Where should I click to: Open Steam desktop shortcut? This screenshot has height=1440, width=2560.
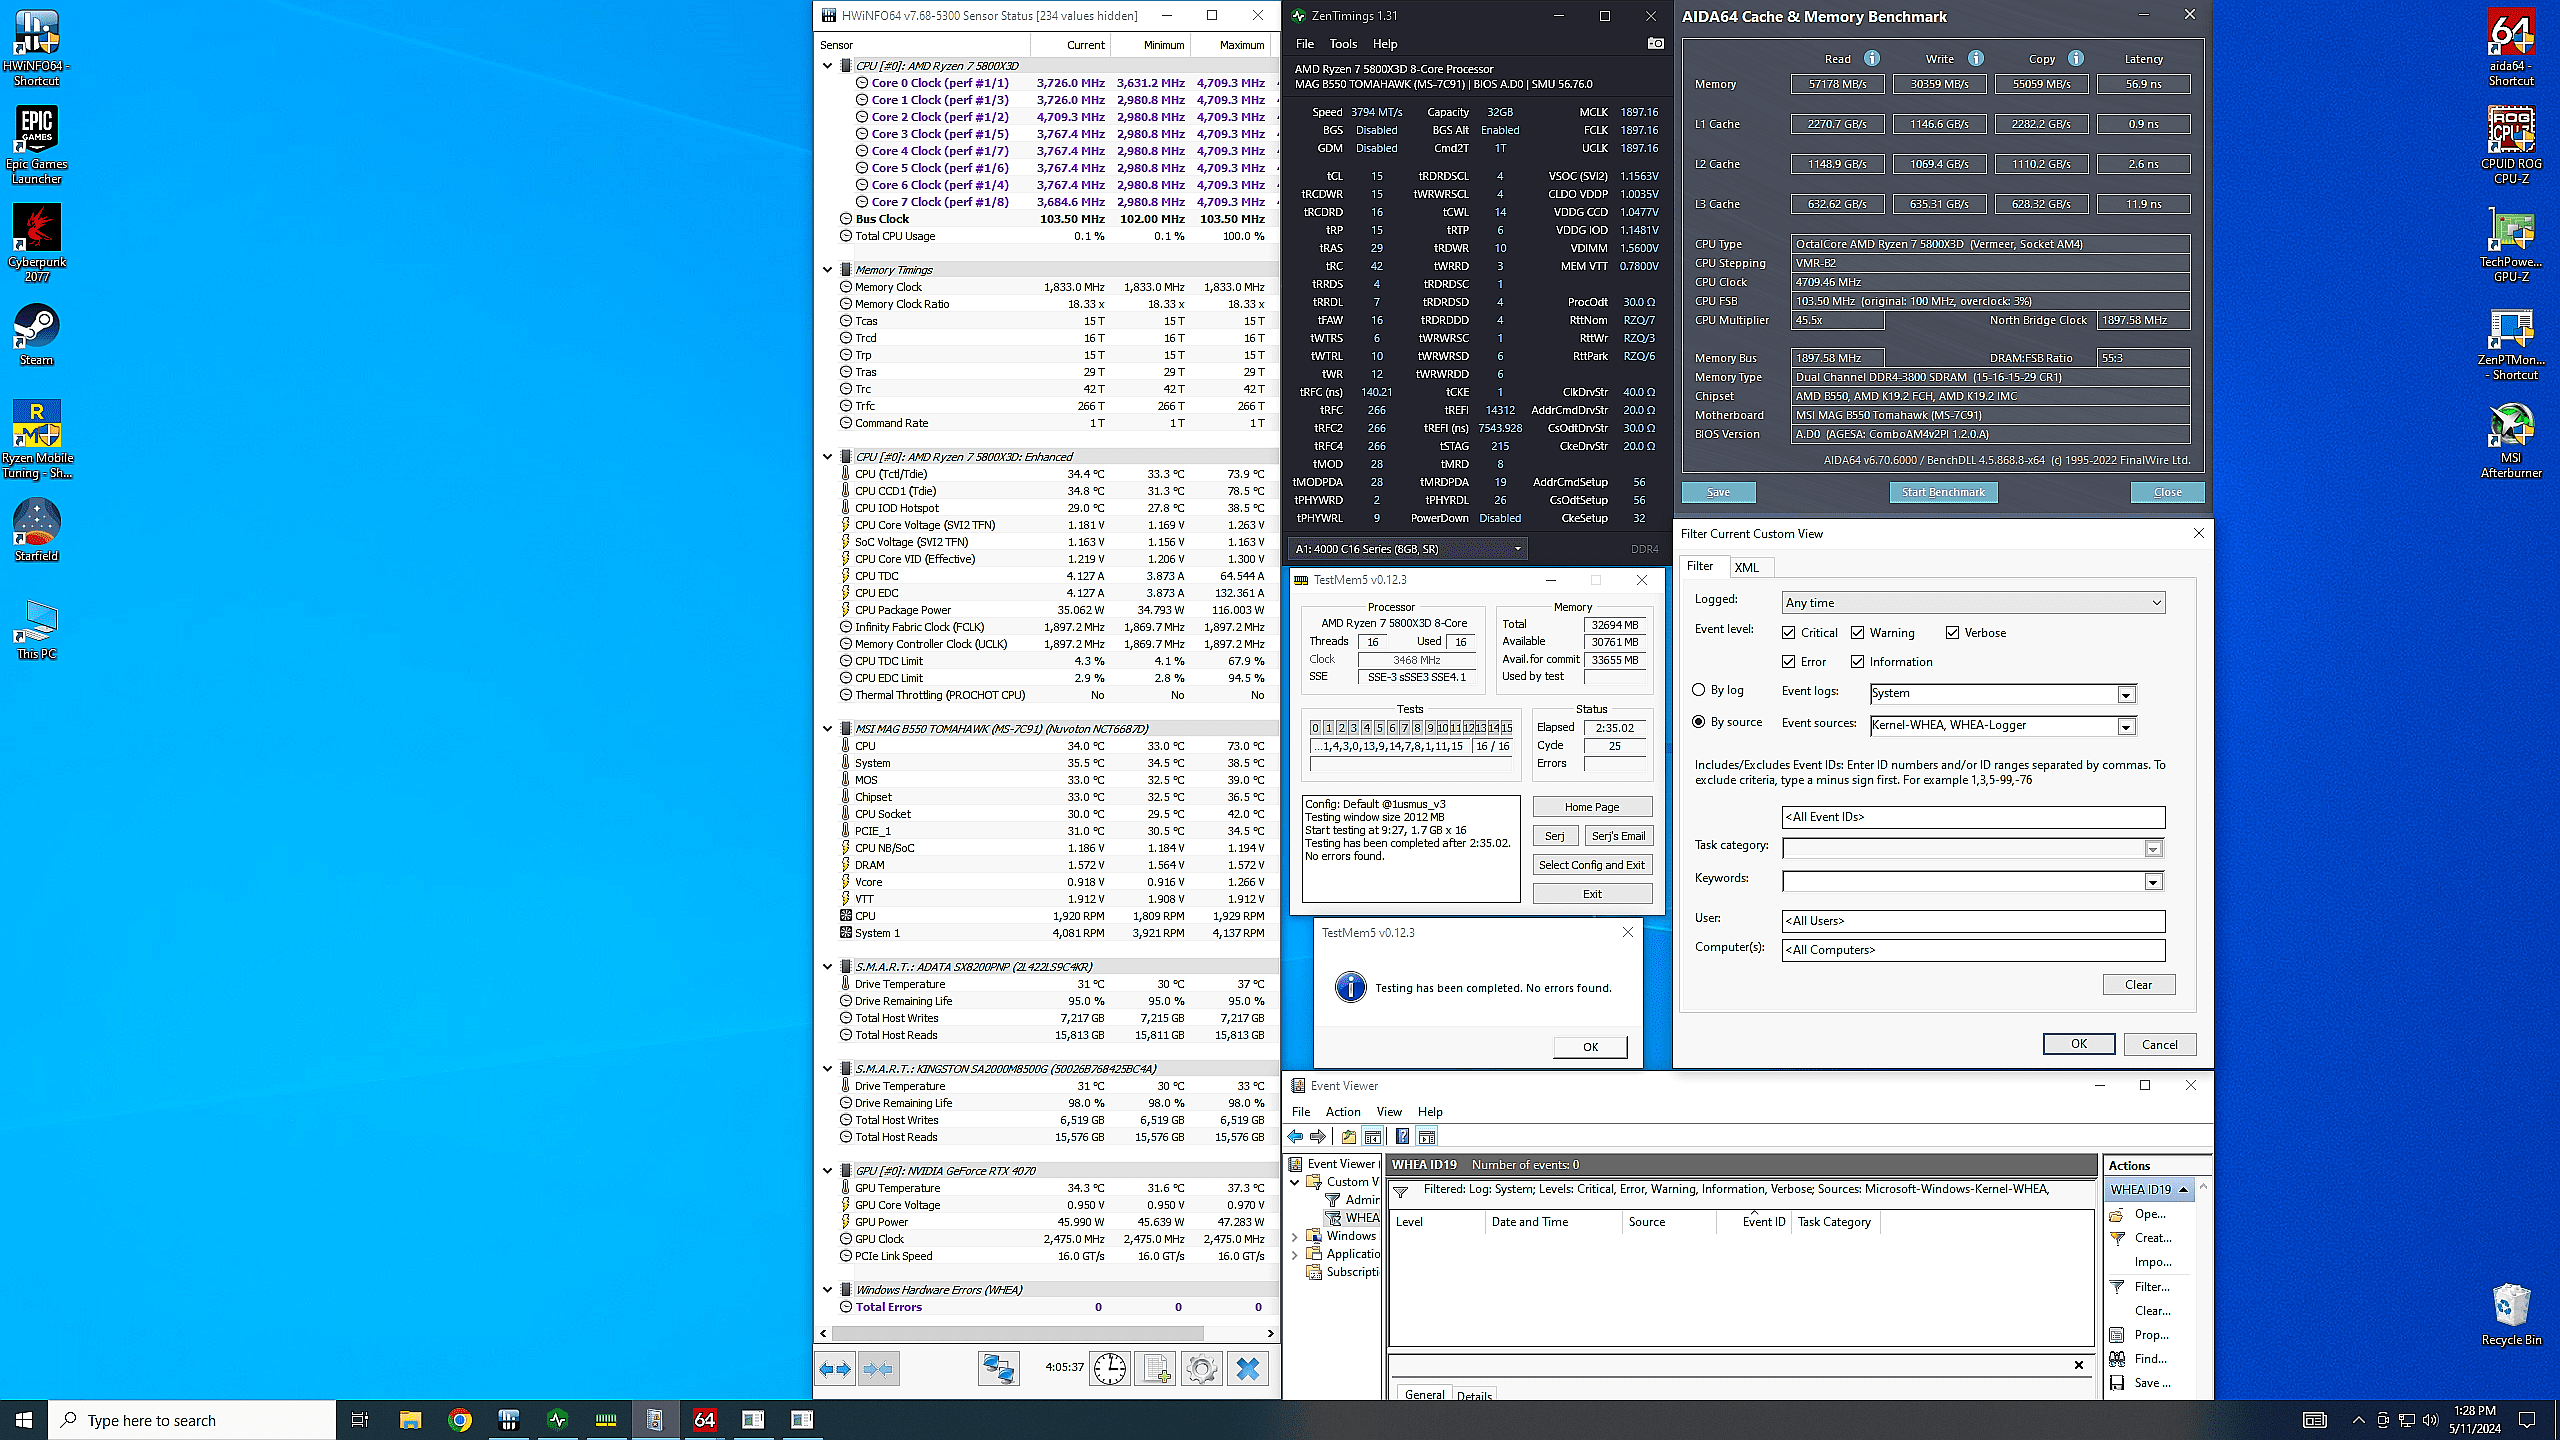click(37, 335)
